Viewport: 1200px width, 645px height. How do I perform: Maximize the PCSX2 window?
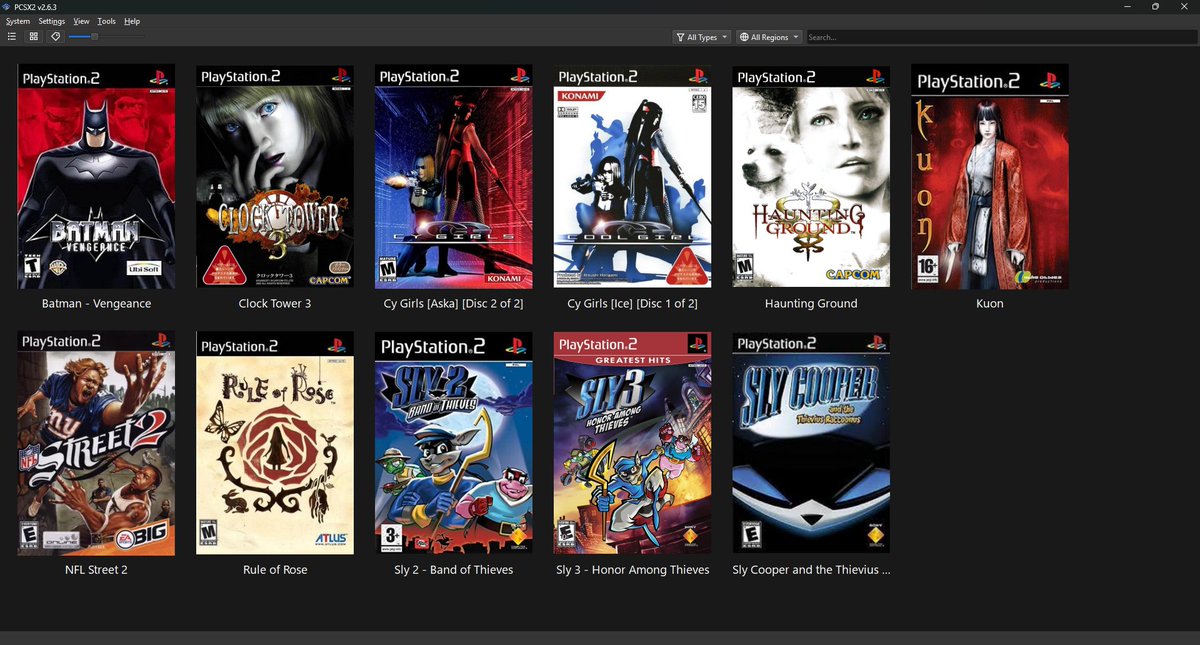point(1156,6)
